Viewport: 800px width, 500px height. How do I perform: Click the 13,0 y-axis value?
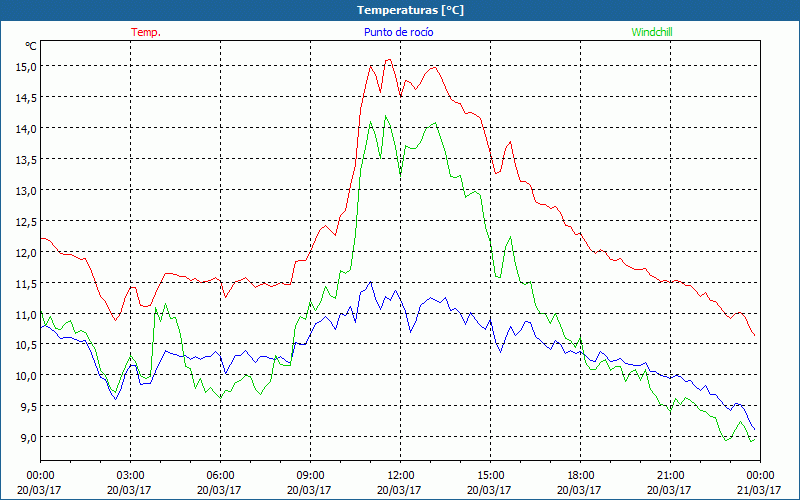tap(27, 191)
